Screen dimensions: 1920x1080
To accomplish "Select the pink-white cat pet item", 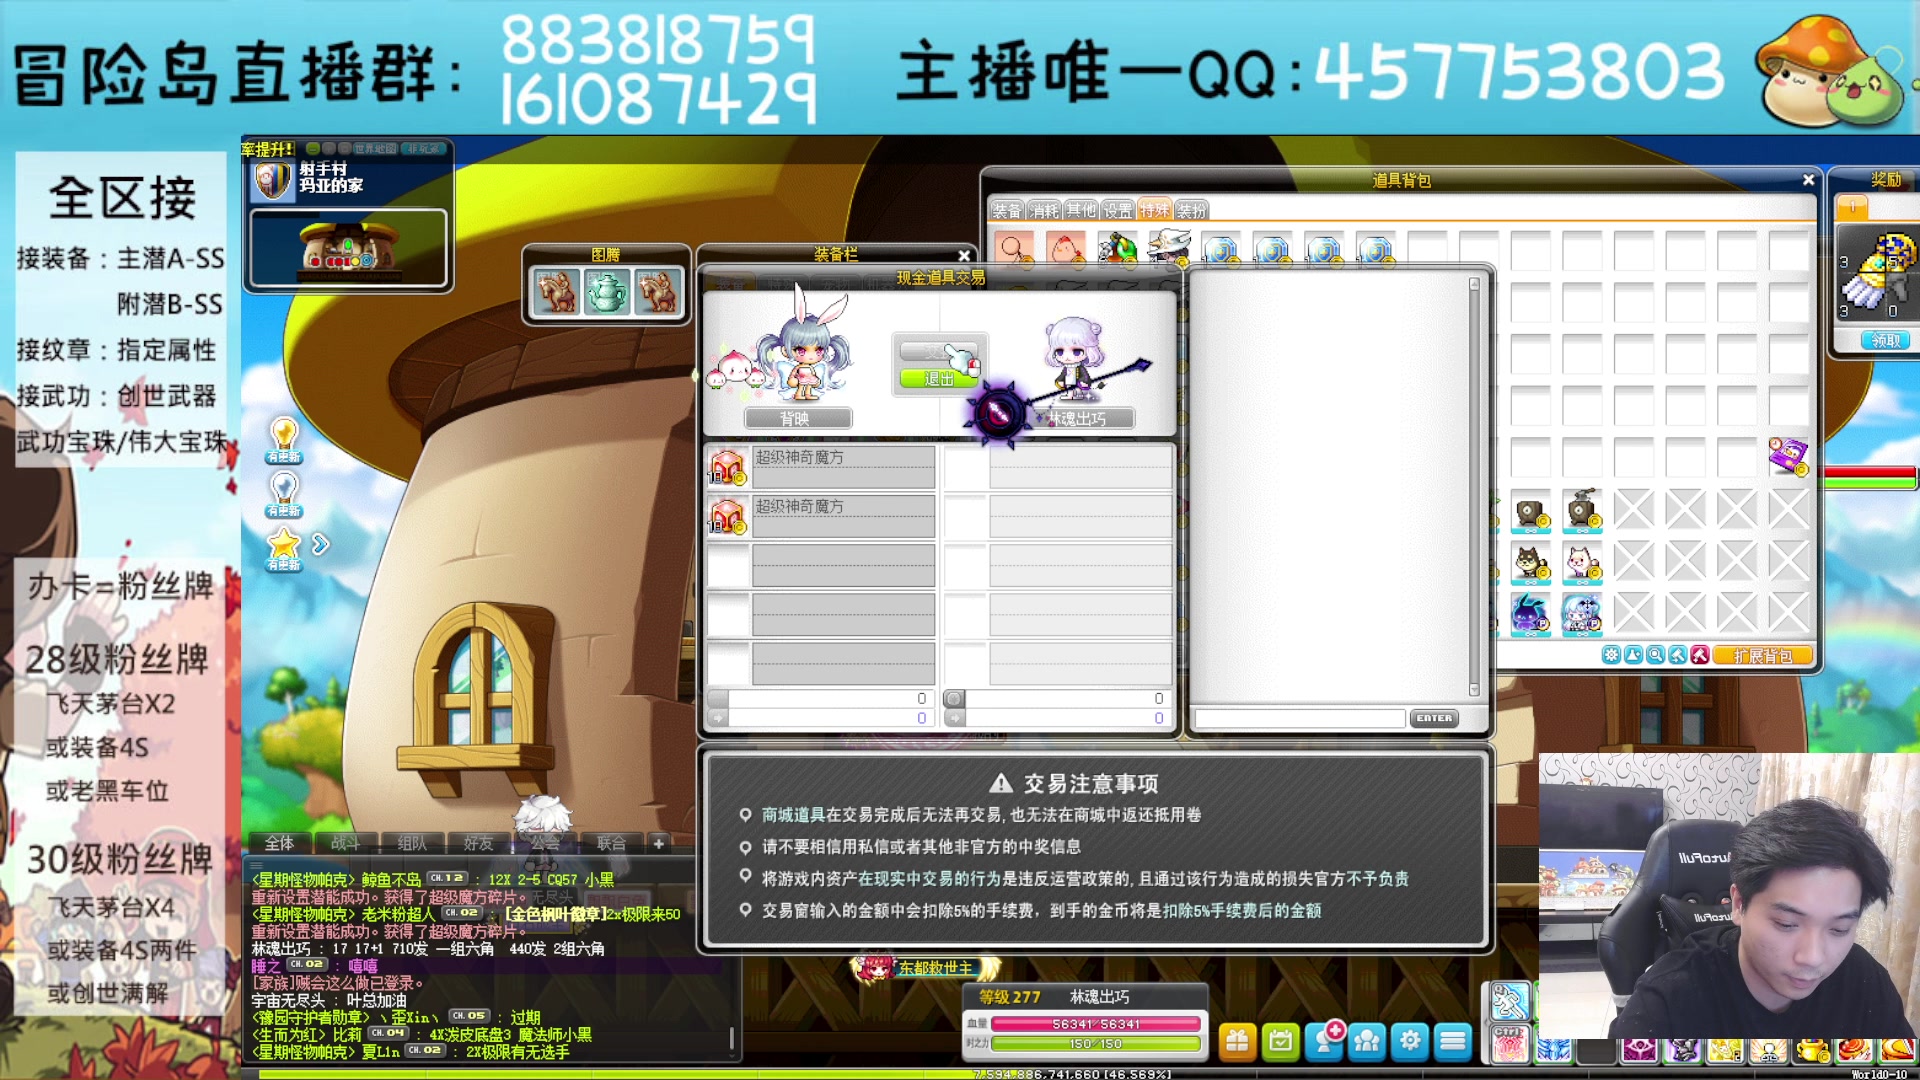I will 1582,563.
